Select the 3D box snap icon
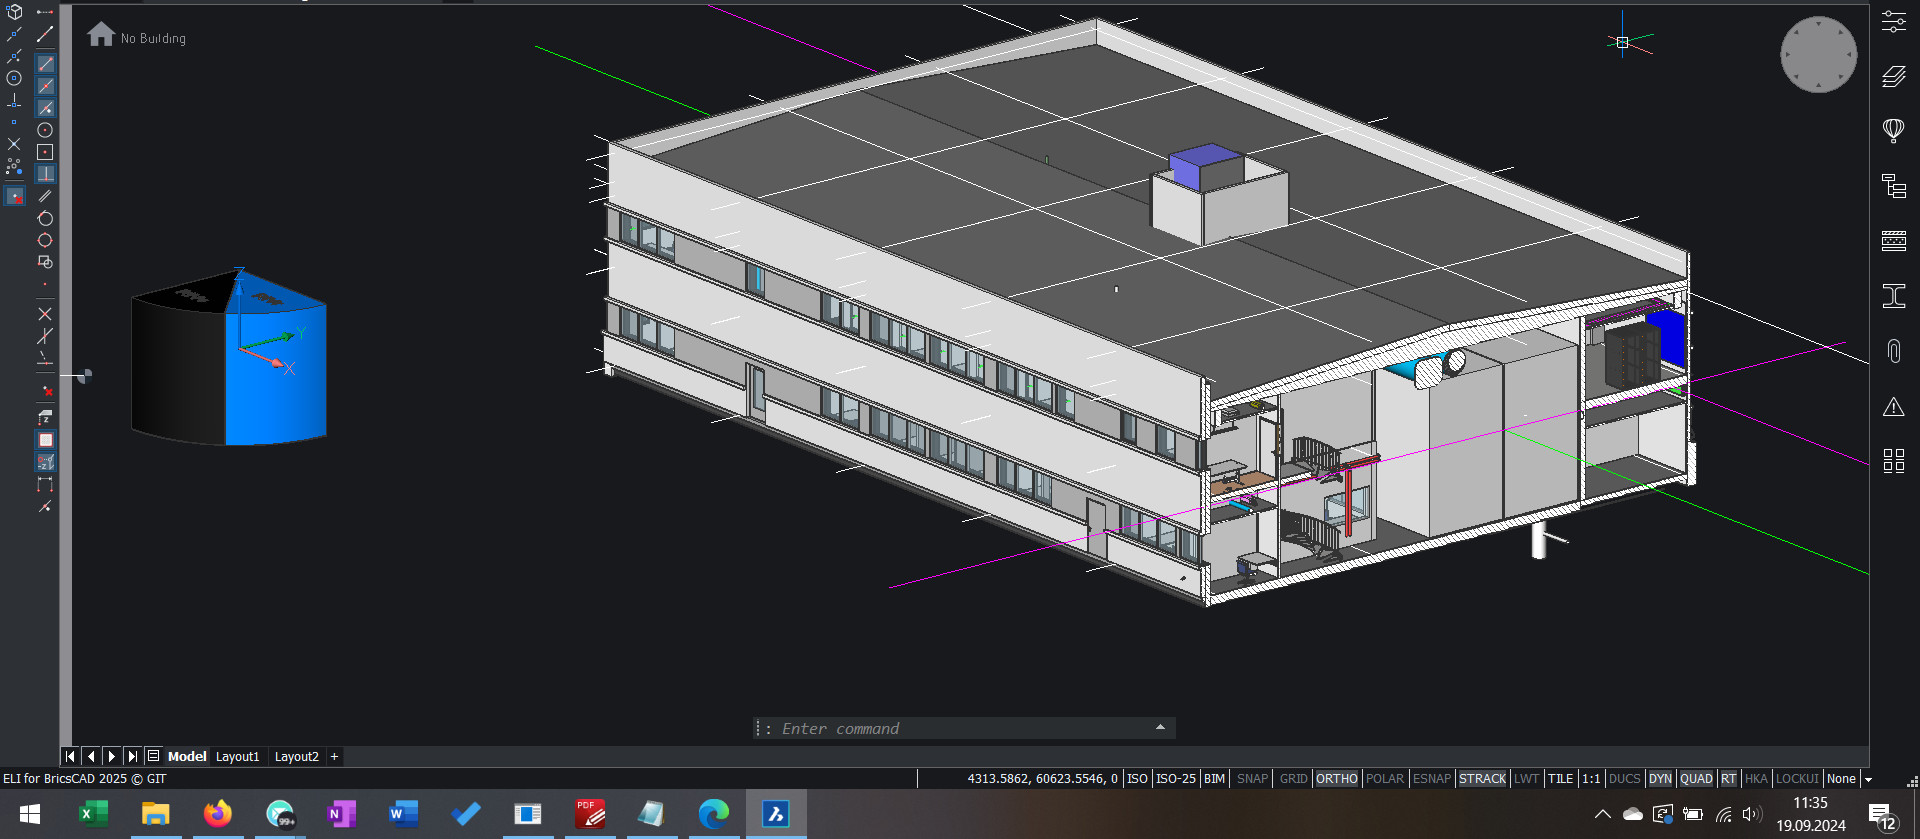 pos(14,12)
